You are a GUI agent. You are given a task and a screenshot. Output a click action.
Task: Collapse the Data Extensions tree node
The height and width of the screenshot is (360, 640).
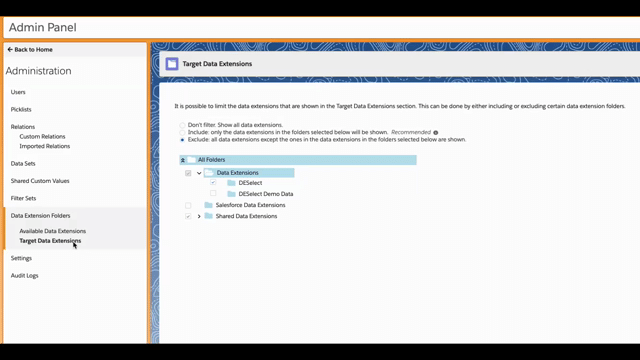(199, 173)
